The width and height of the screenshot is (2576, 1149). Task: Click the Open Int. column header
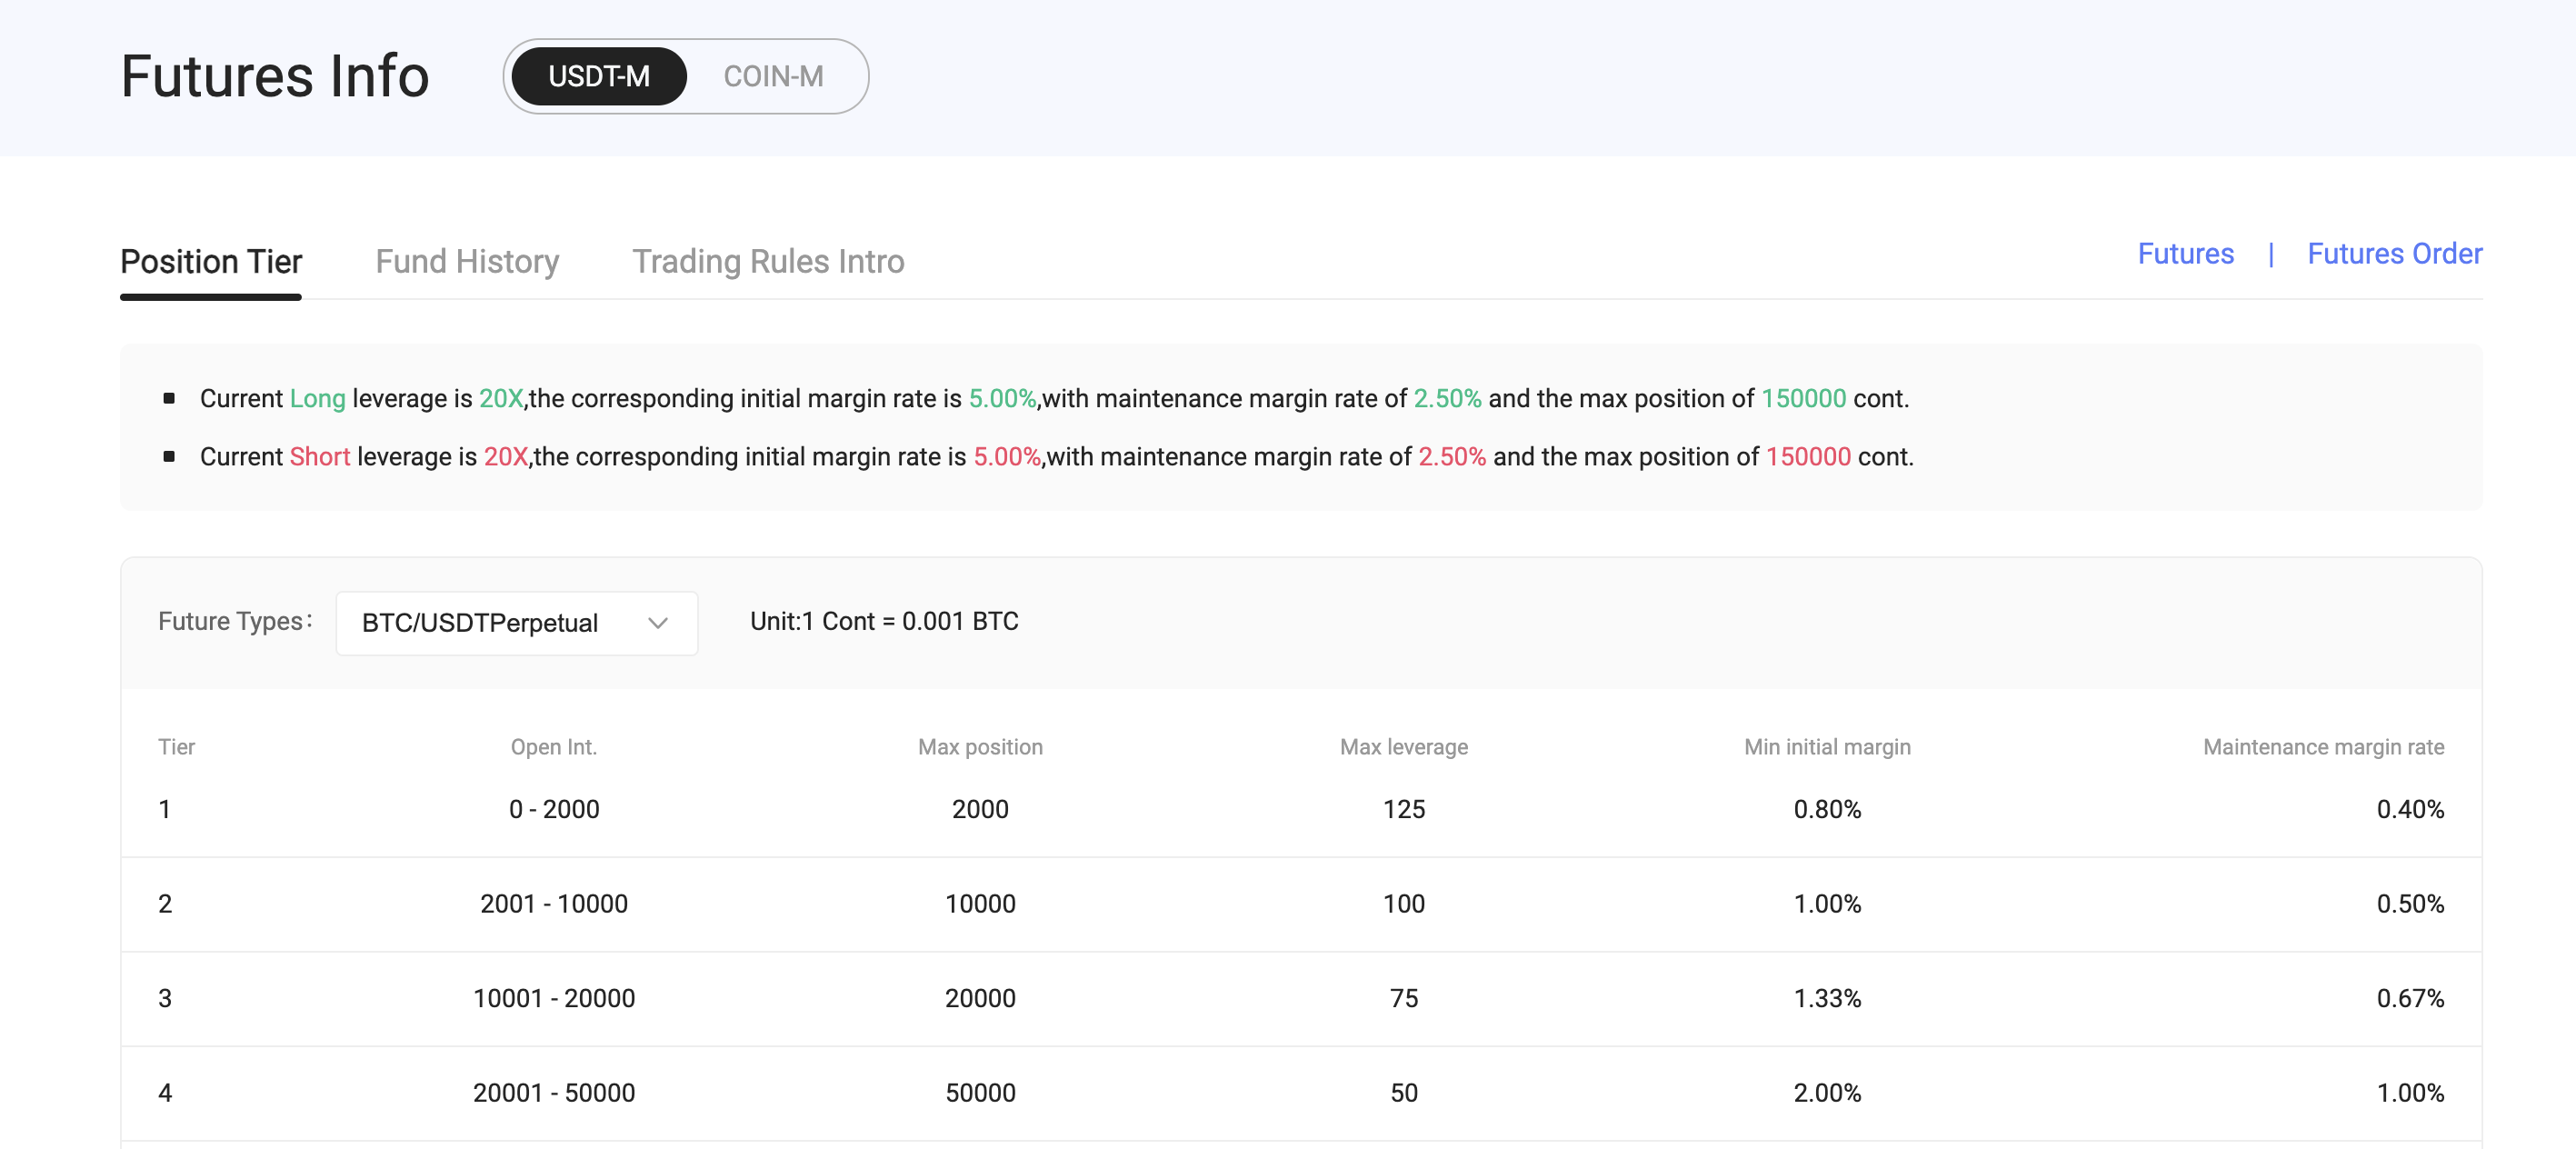[x=553, y=747]
